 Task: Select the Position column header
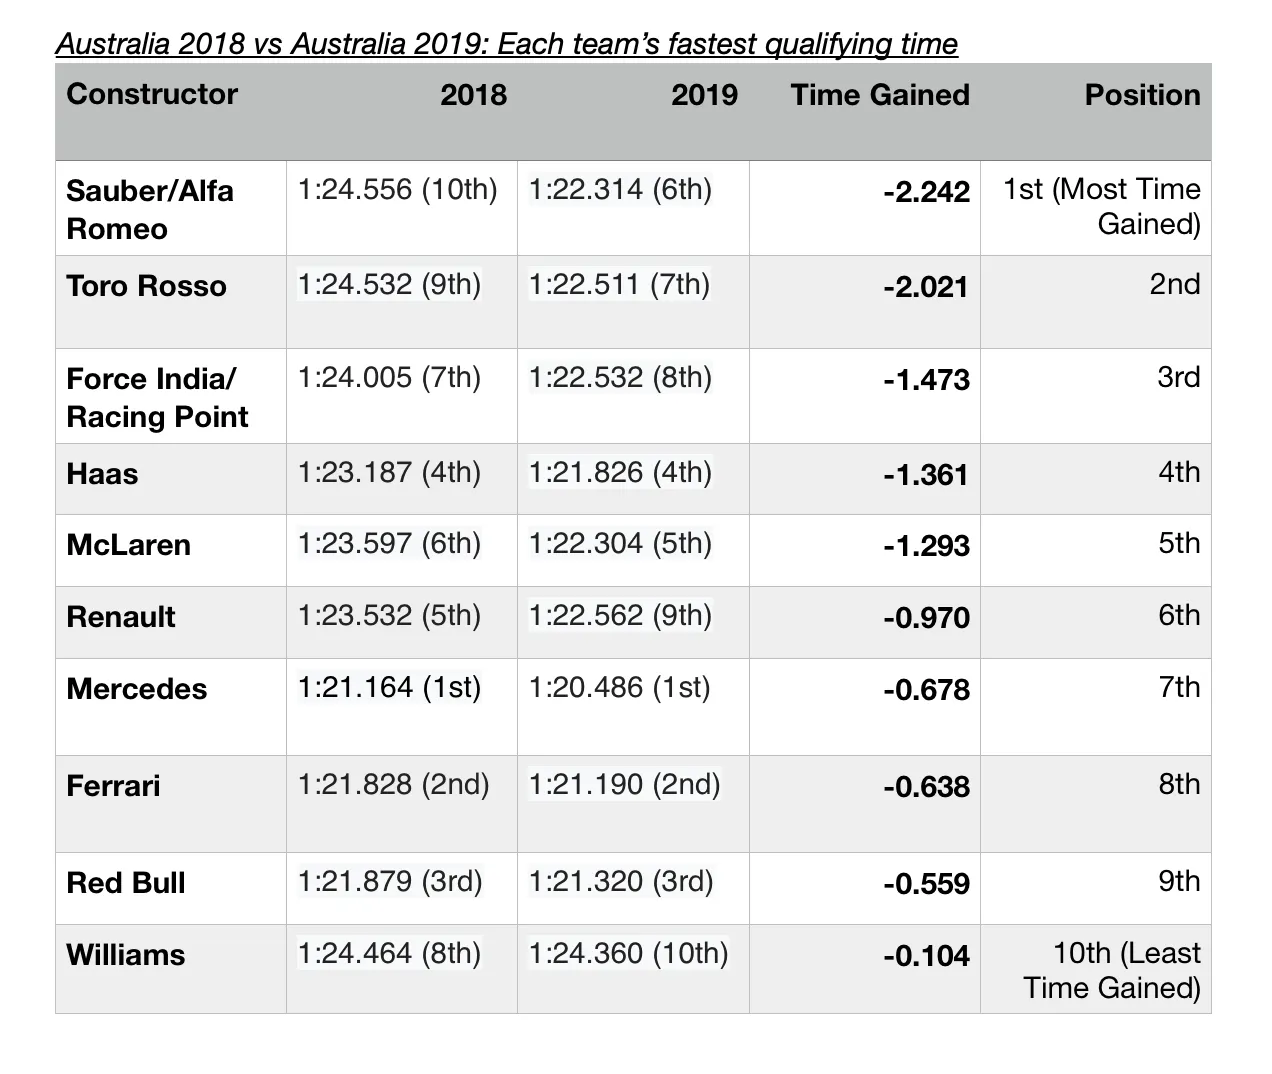pyautogui.click(x=1142, y=95)
